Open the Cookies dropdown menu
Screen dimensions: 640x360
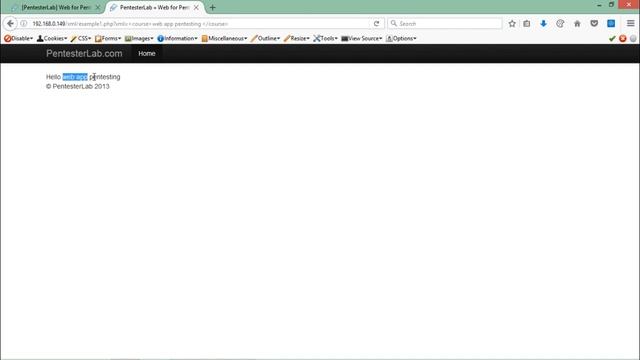52,38
